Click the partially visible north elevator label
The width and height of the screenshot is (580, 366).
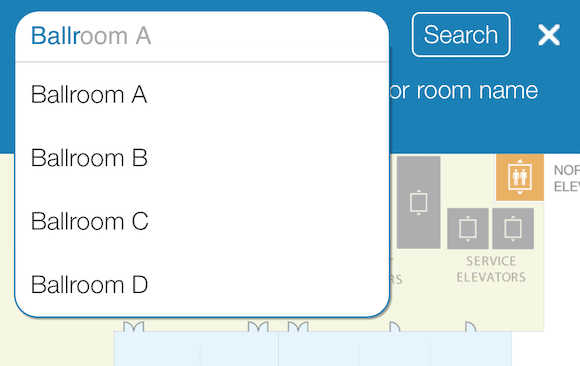pyautogui.click(x=567, y=178)
